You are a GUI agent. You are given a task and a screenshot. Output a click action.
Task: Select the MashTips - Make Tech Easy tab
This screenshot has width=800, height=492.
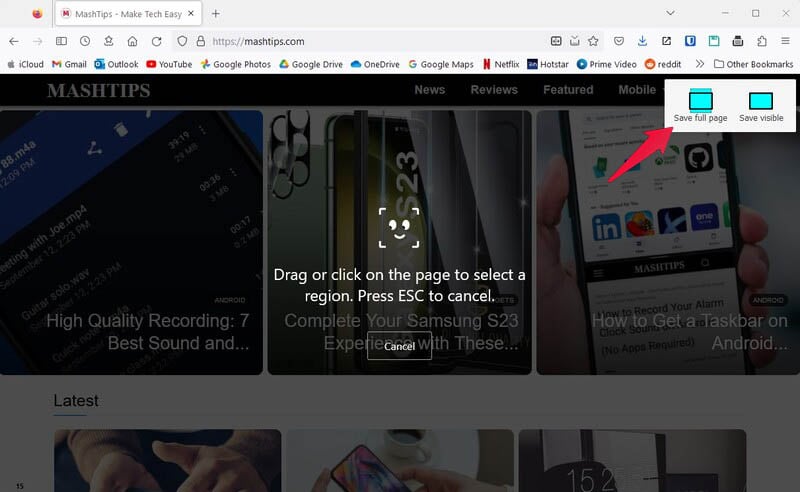coord(128,14)
